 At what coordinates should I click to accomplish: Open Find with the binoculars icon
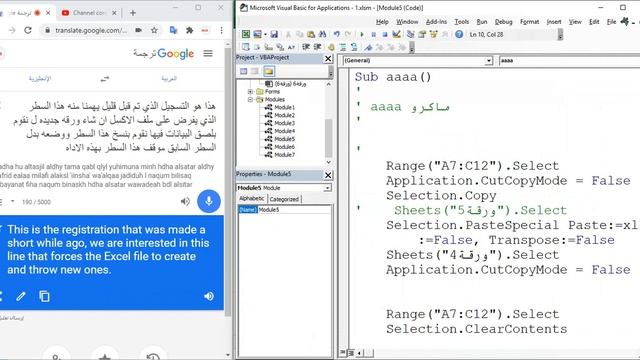322,34
